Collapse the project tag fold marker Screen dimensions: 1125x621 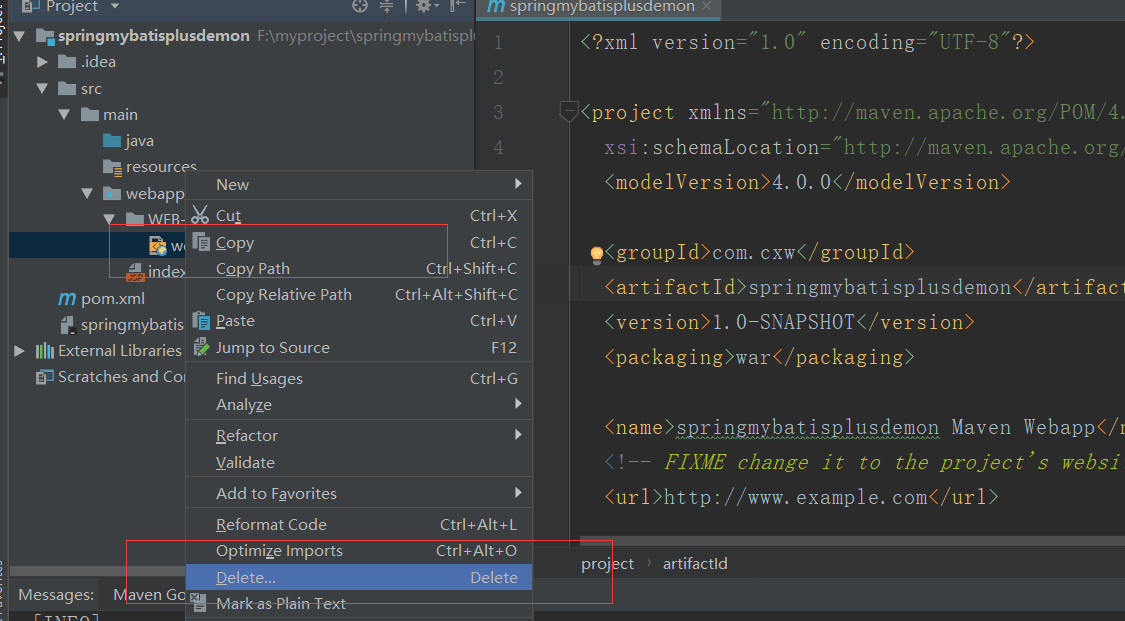click(x=568, y=112)
